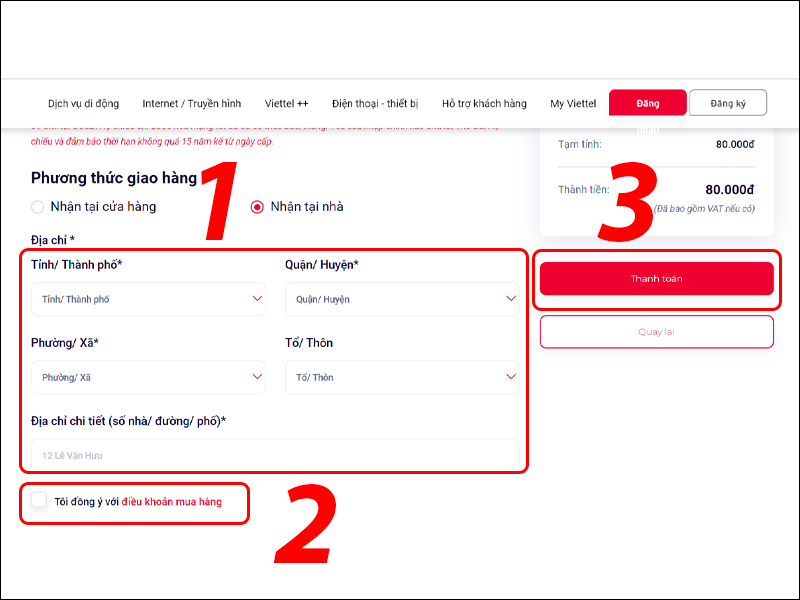Open the Dịch vụ di động menu

83,104
